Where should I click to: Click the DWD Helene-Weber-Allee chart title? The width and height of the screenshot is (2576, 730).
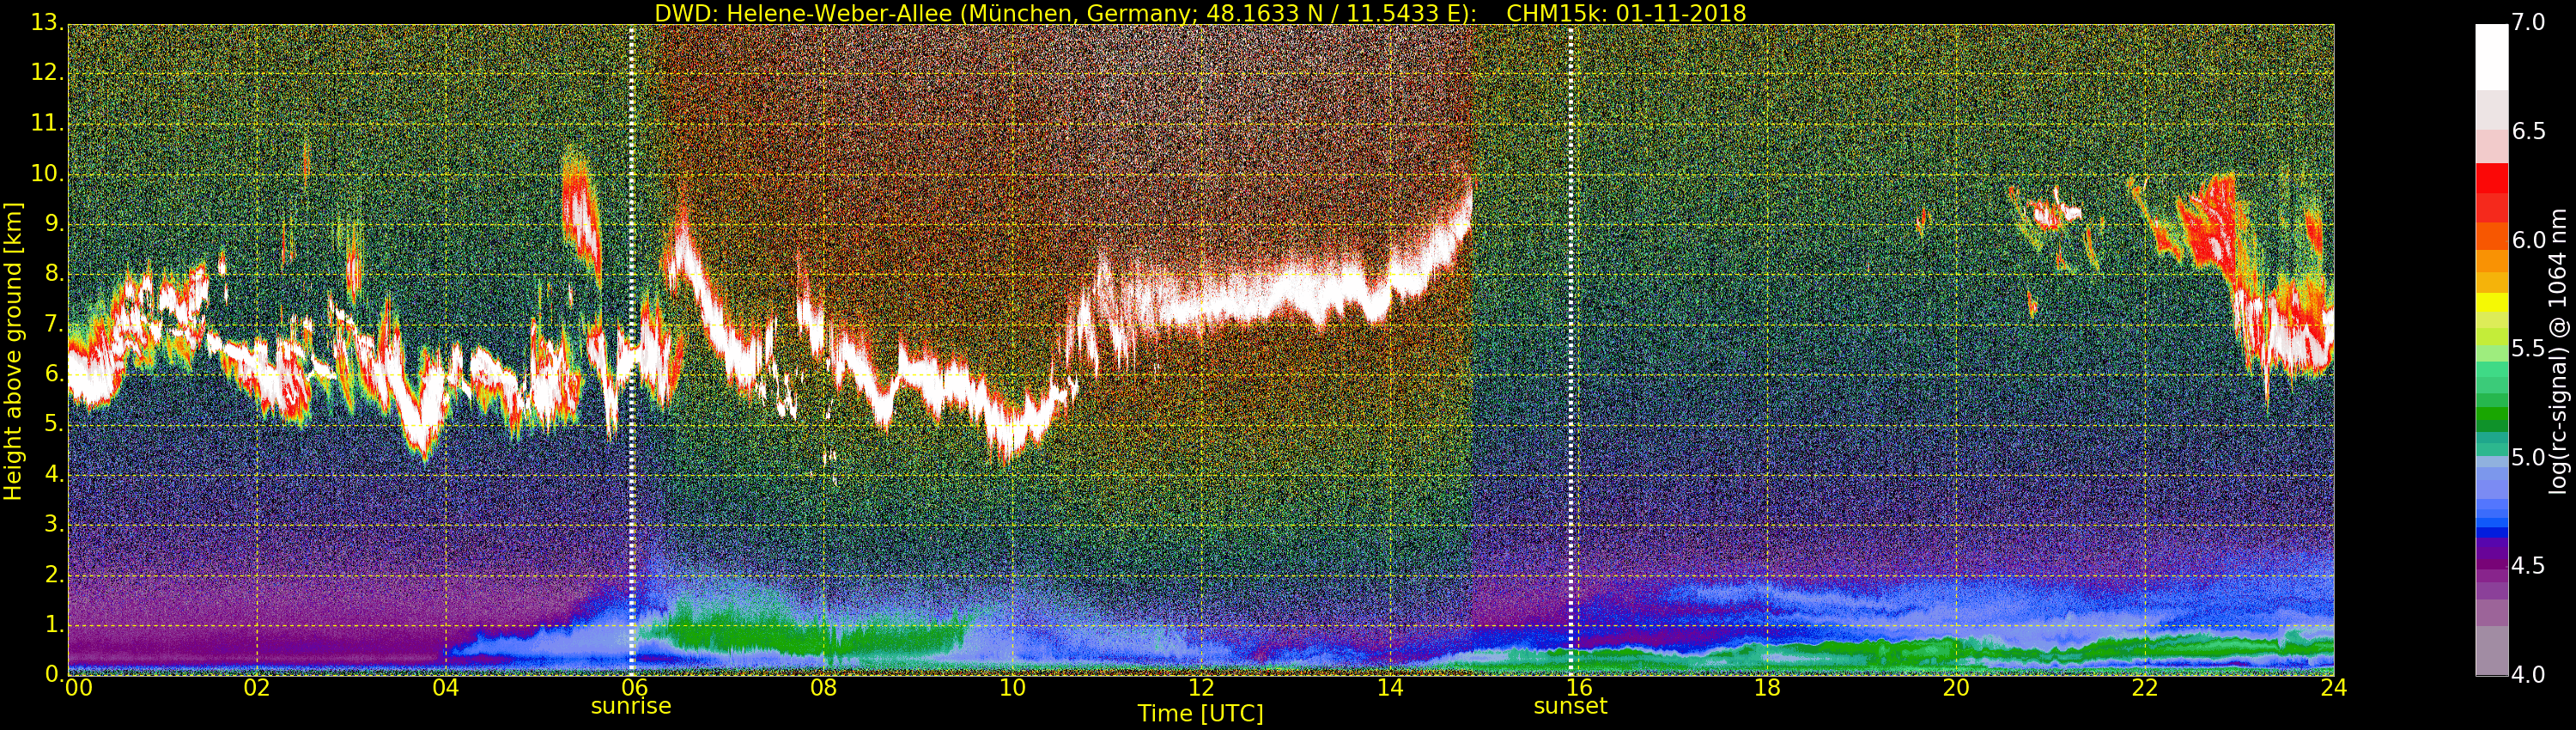coord(1065,14)
